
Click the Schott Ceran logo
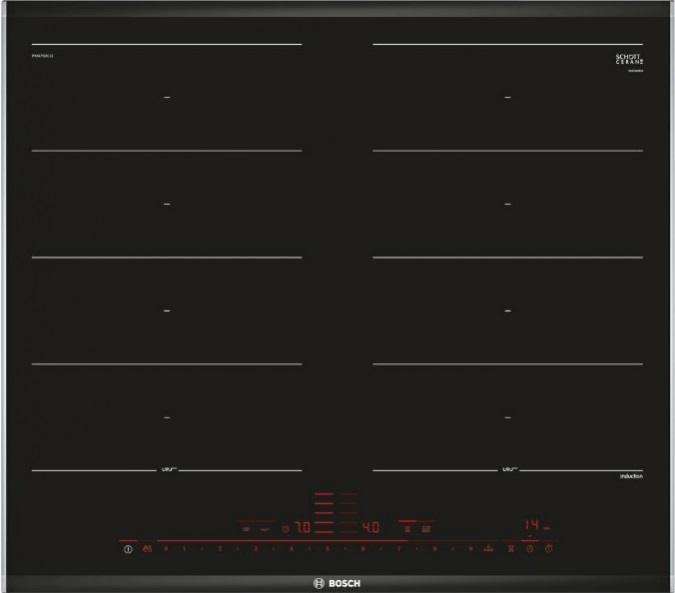pos(627,60)
